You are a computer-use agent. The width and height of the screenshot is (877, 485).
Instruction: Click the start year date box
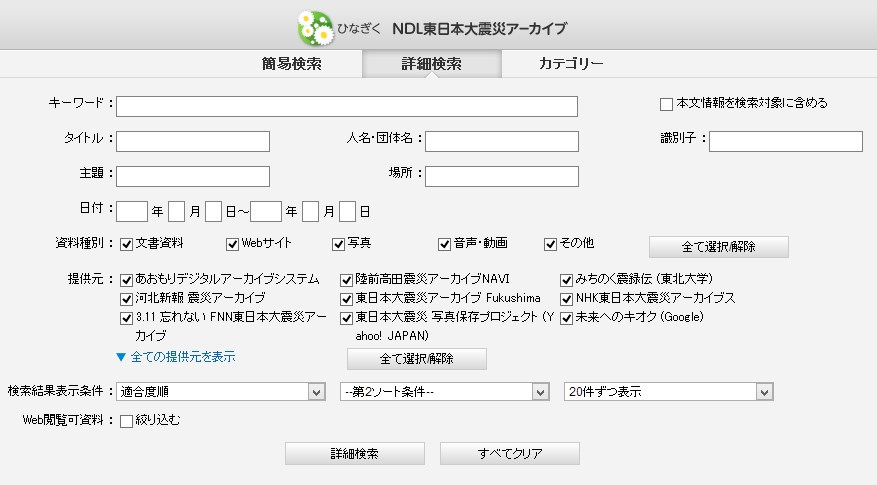[x=132, y=211]
